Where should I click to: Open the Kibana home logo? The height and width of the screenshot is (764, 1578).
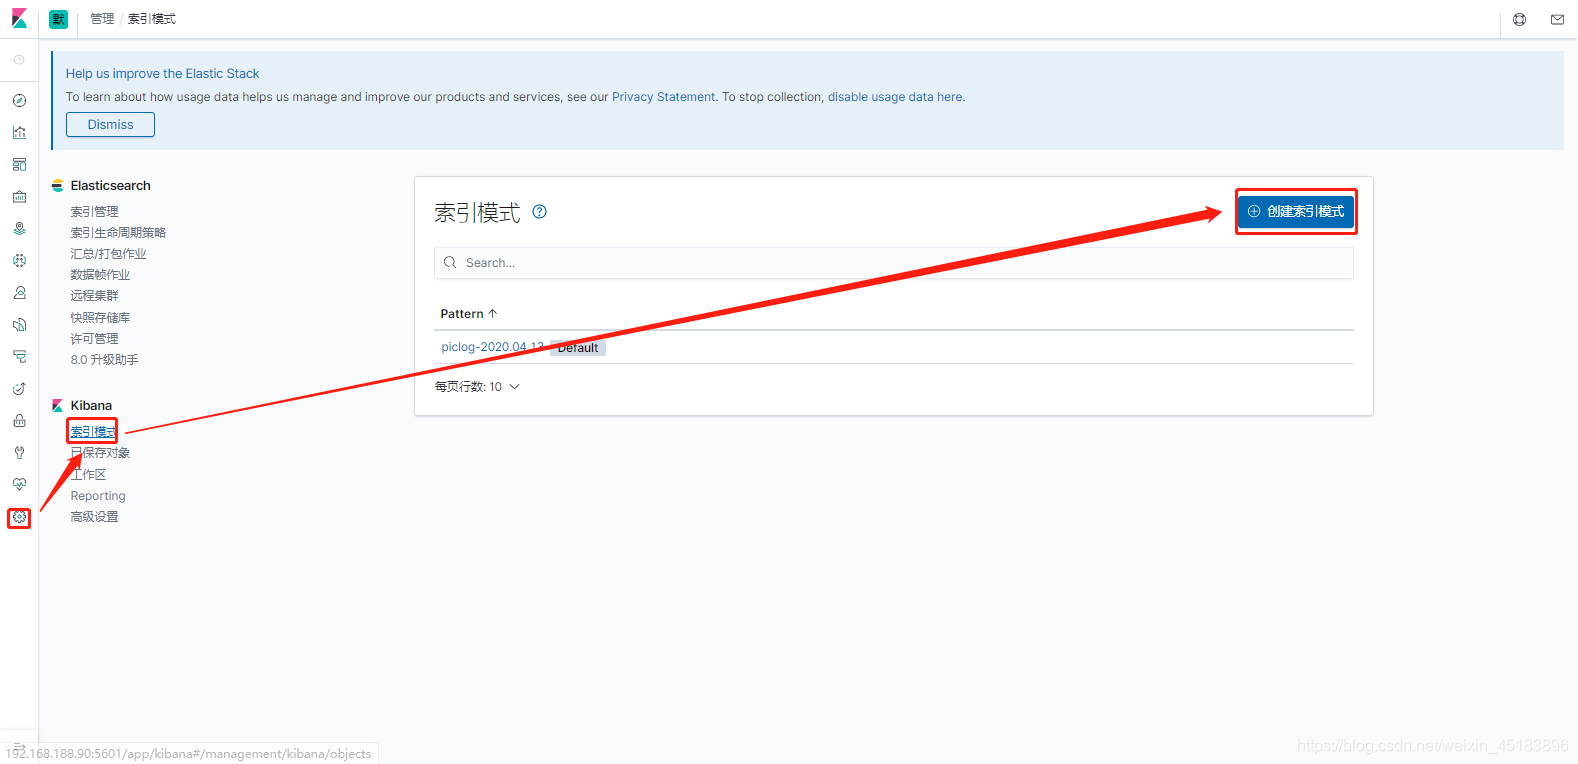pos(19,19)
